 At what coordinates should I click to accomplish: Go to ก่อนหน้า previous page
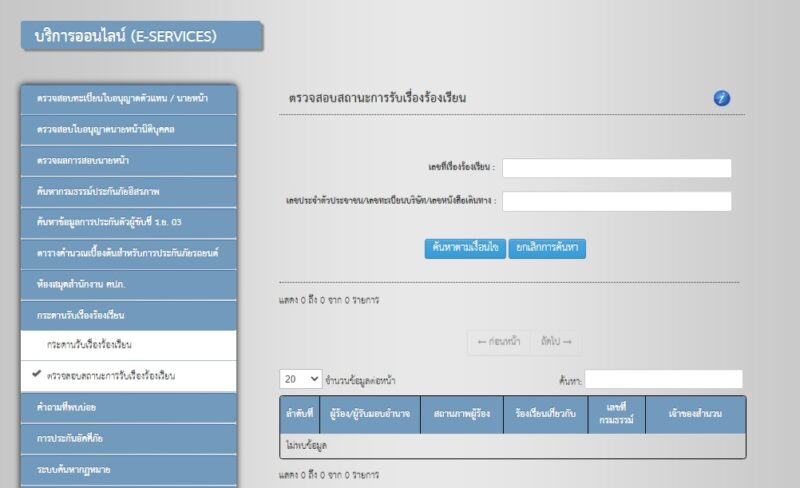[x=498, y=341]
